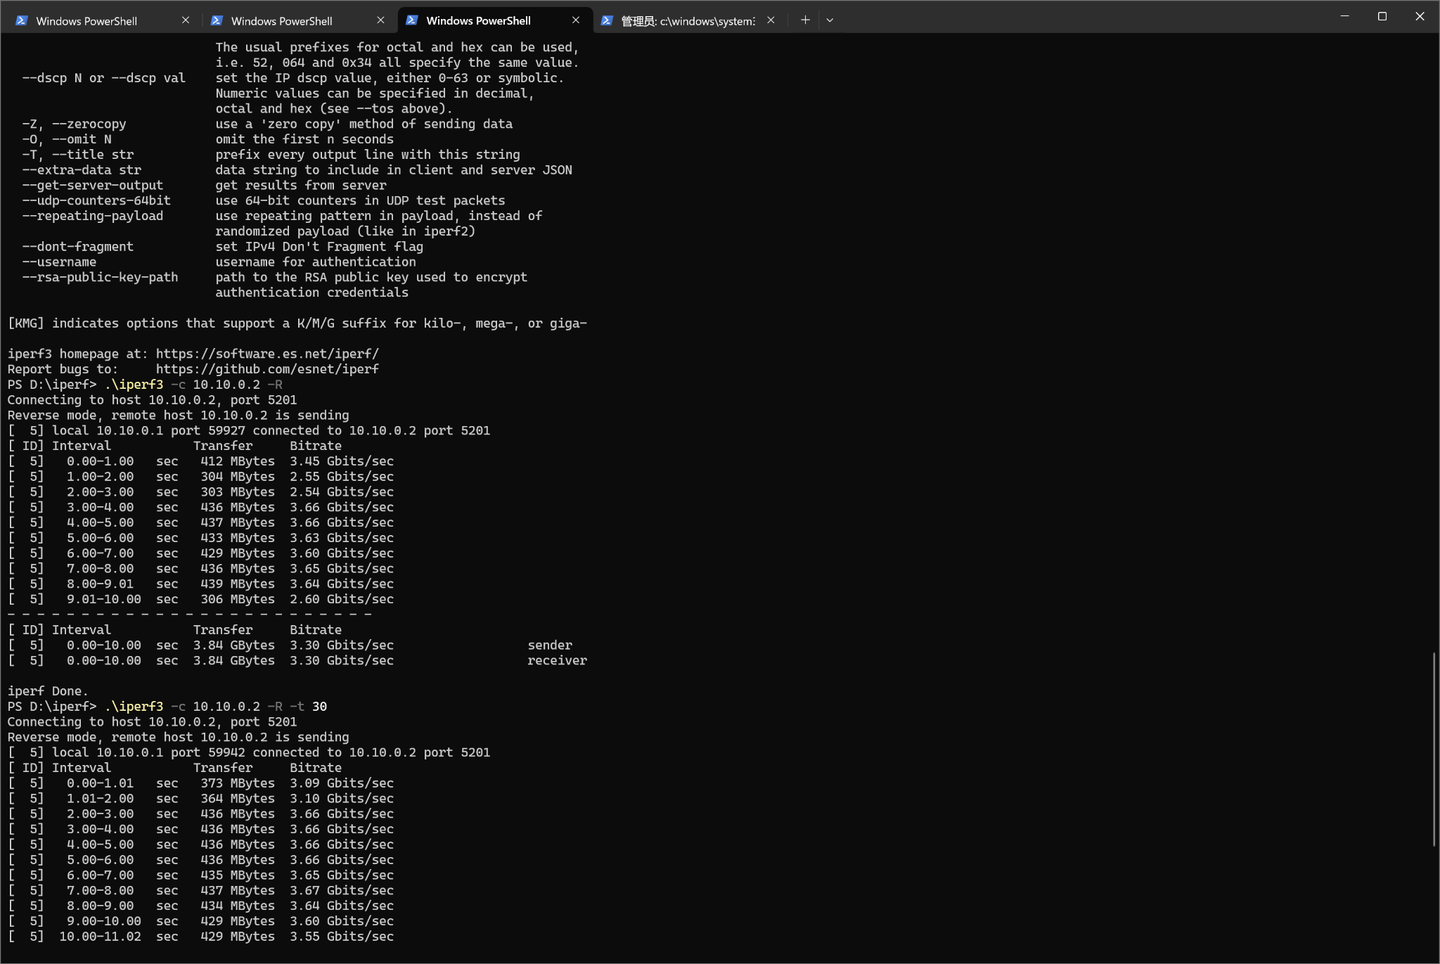
Task: Open a new tab with the plus button
Action: (x=805, y=20)
